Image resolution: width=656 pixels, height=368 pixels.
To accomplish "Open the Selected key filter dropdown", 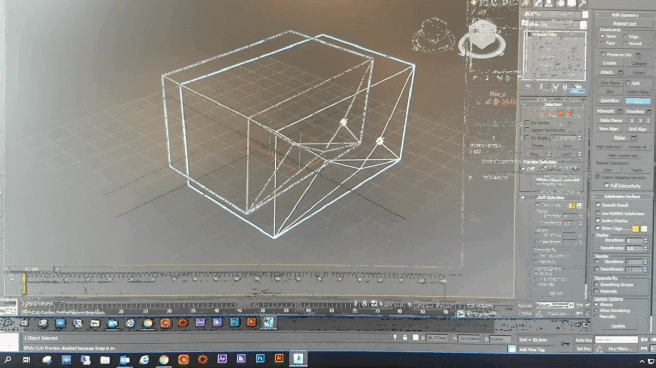I will click(616, 340).
